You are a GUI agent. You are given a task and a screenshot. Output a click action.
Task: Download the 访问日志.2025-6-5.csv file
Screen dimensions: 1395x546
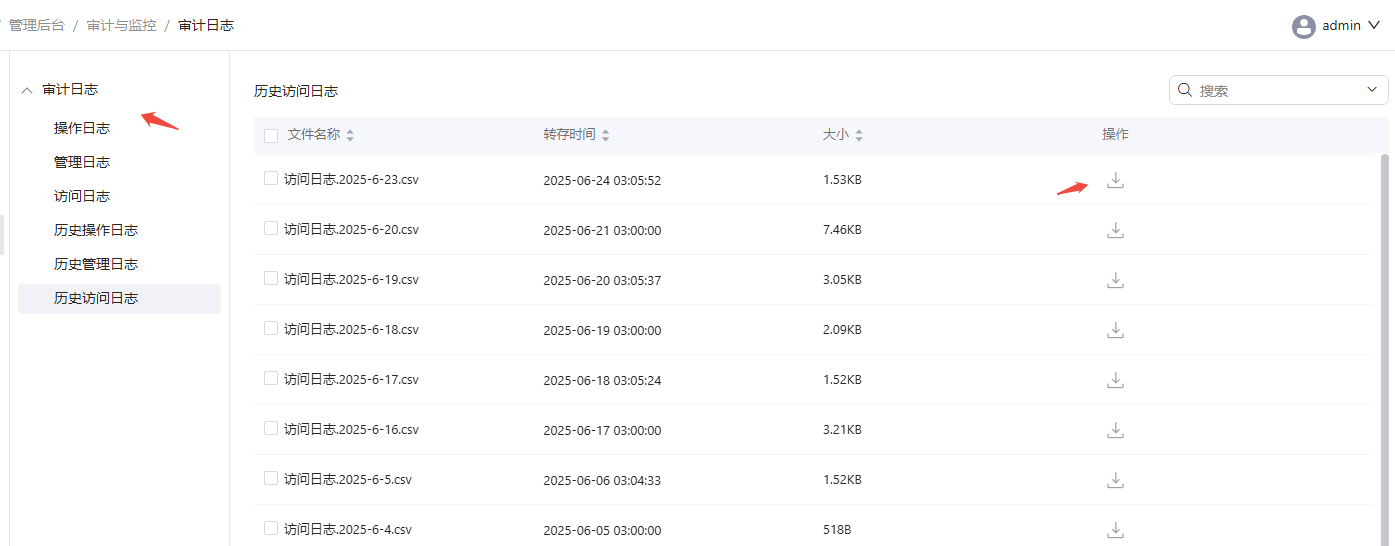(1116, 480)
